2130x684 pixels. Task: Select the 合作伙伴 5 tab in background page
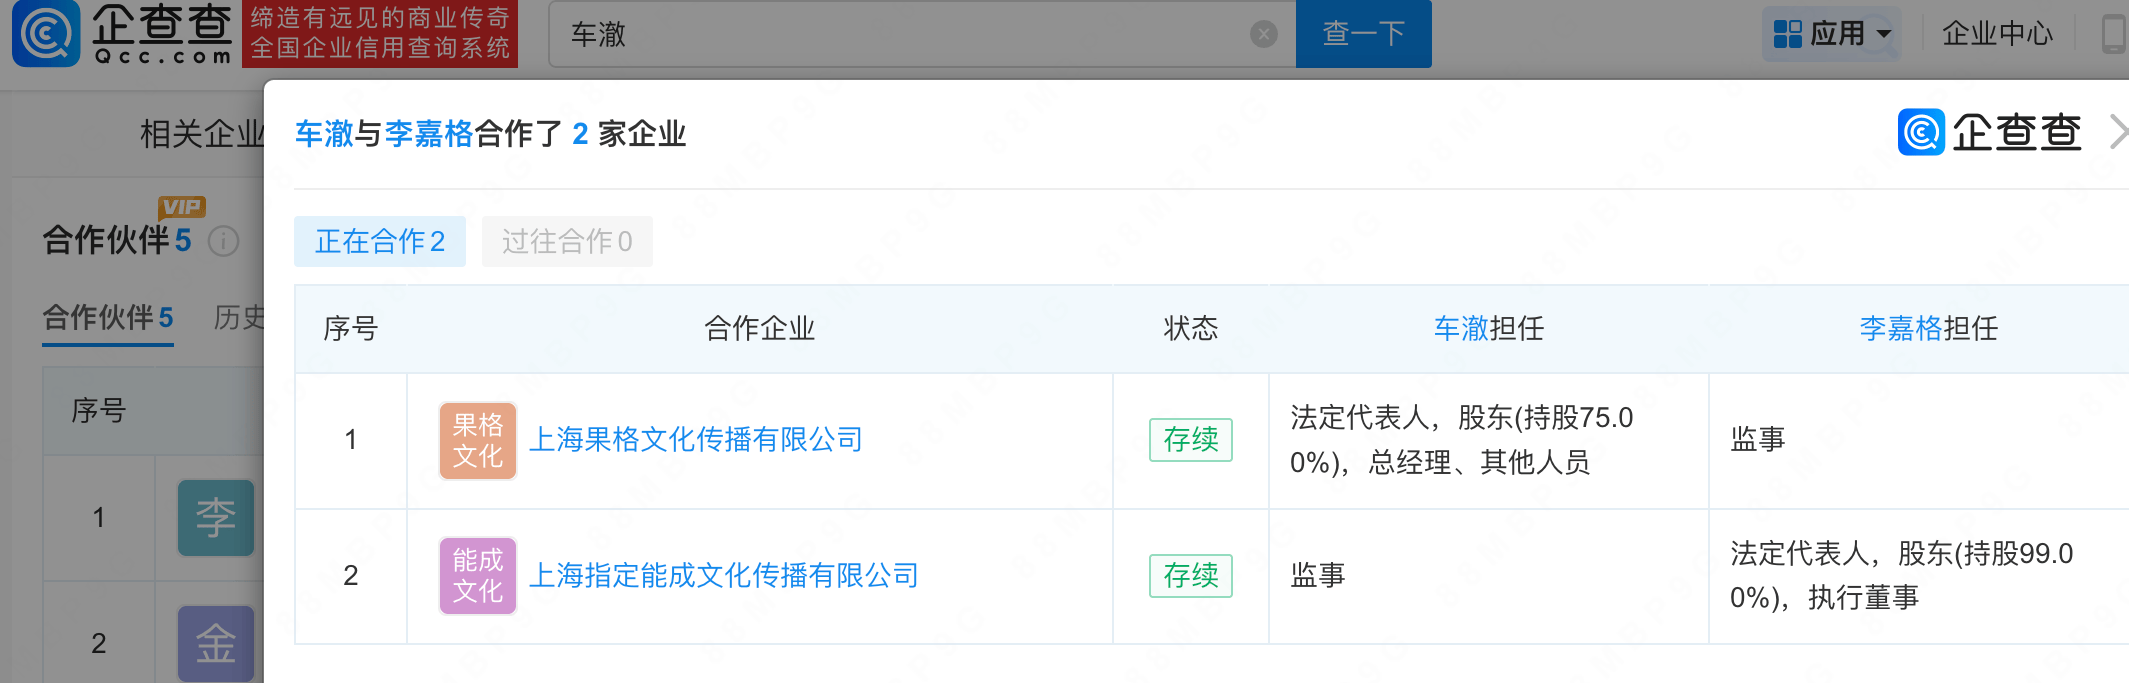click(108, 318)
